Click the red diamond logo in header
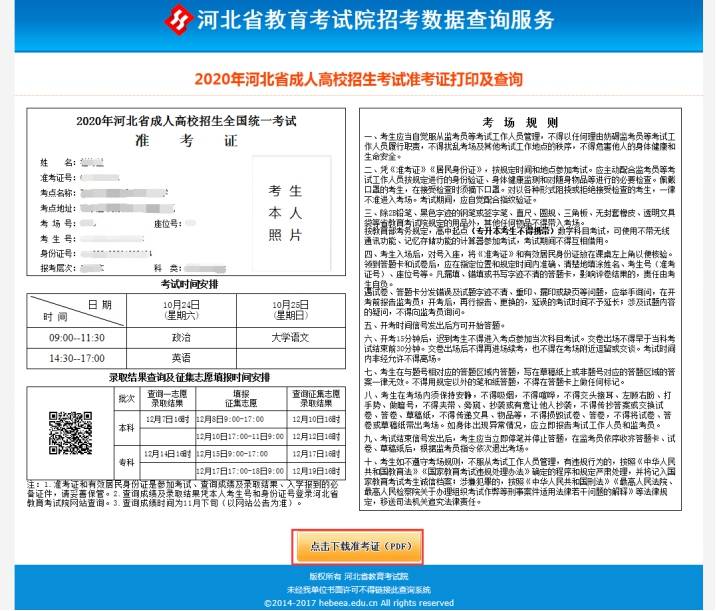Screen dimensions: 716x611 point(178,20)
